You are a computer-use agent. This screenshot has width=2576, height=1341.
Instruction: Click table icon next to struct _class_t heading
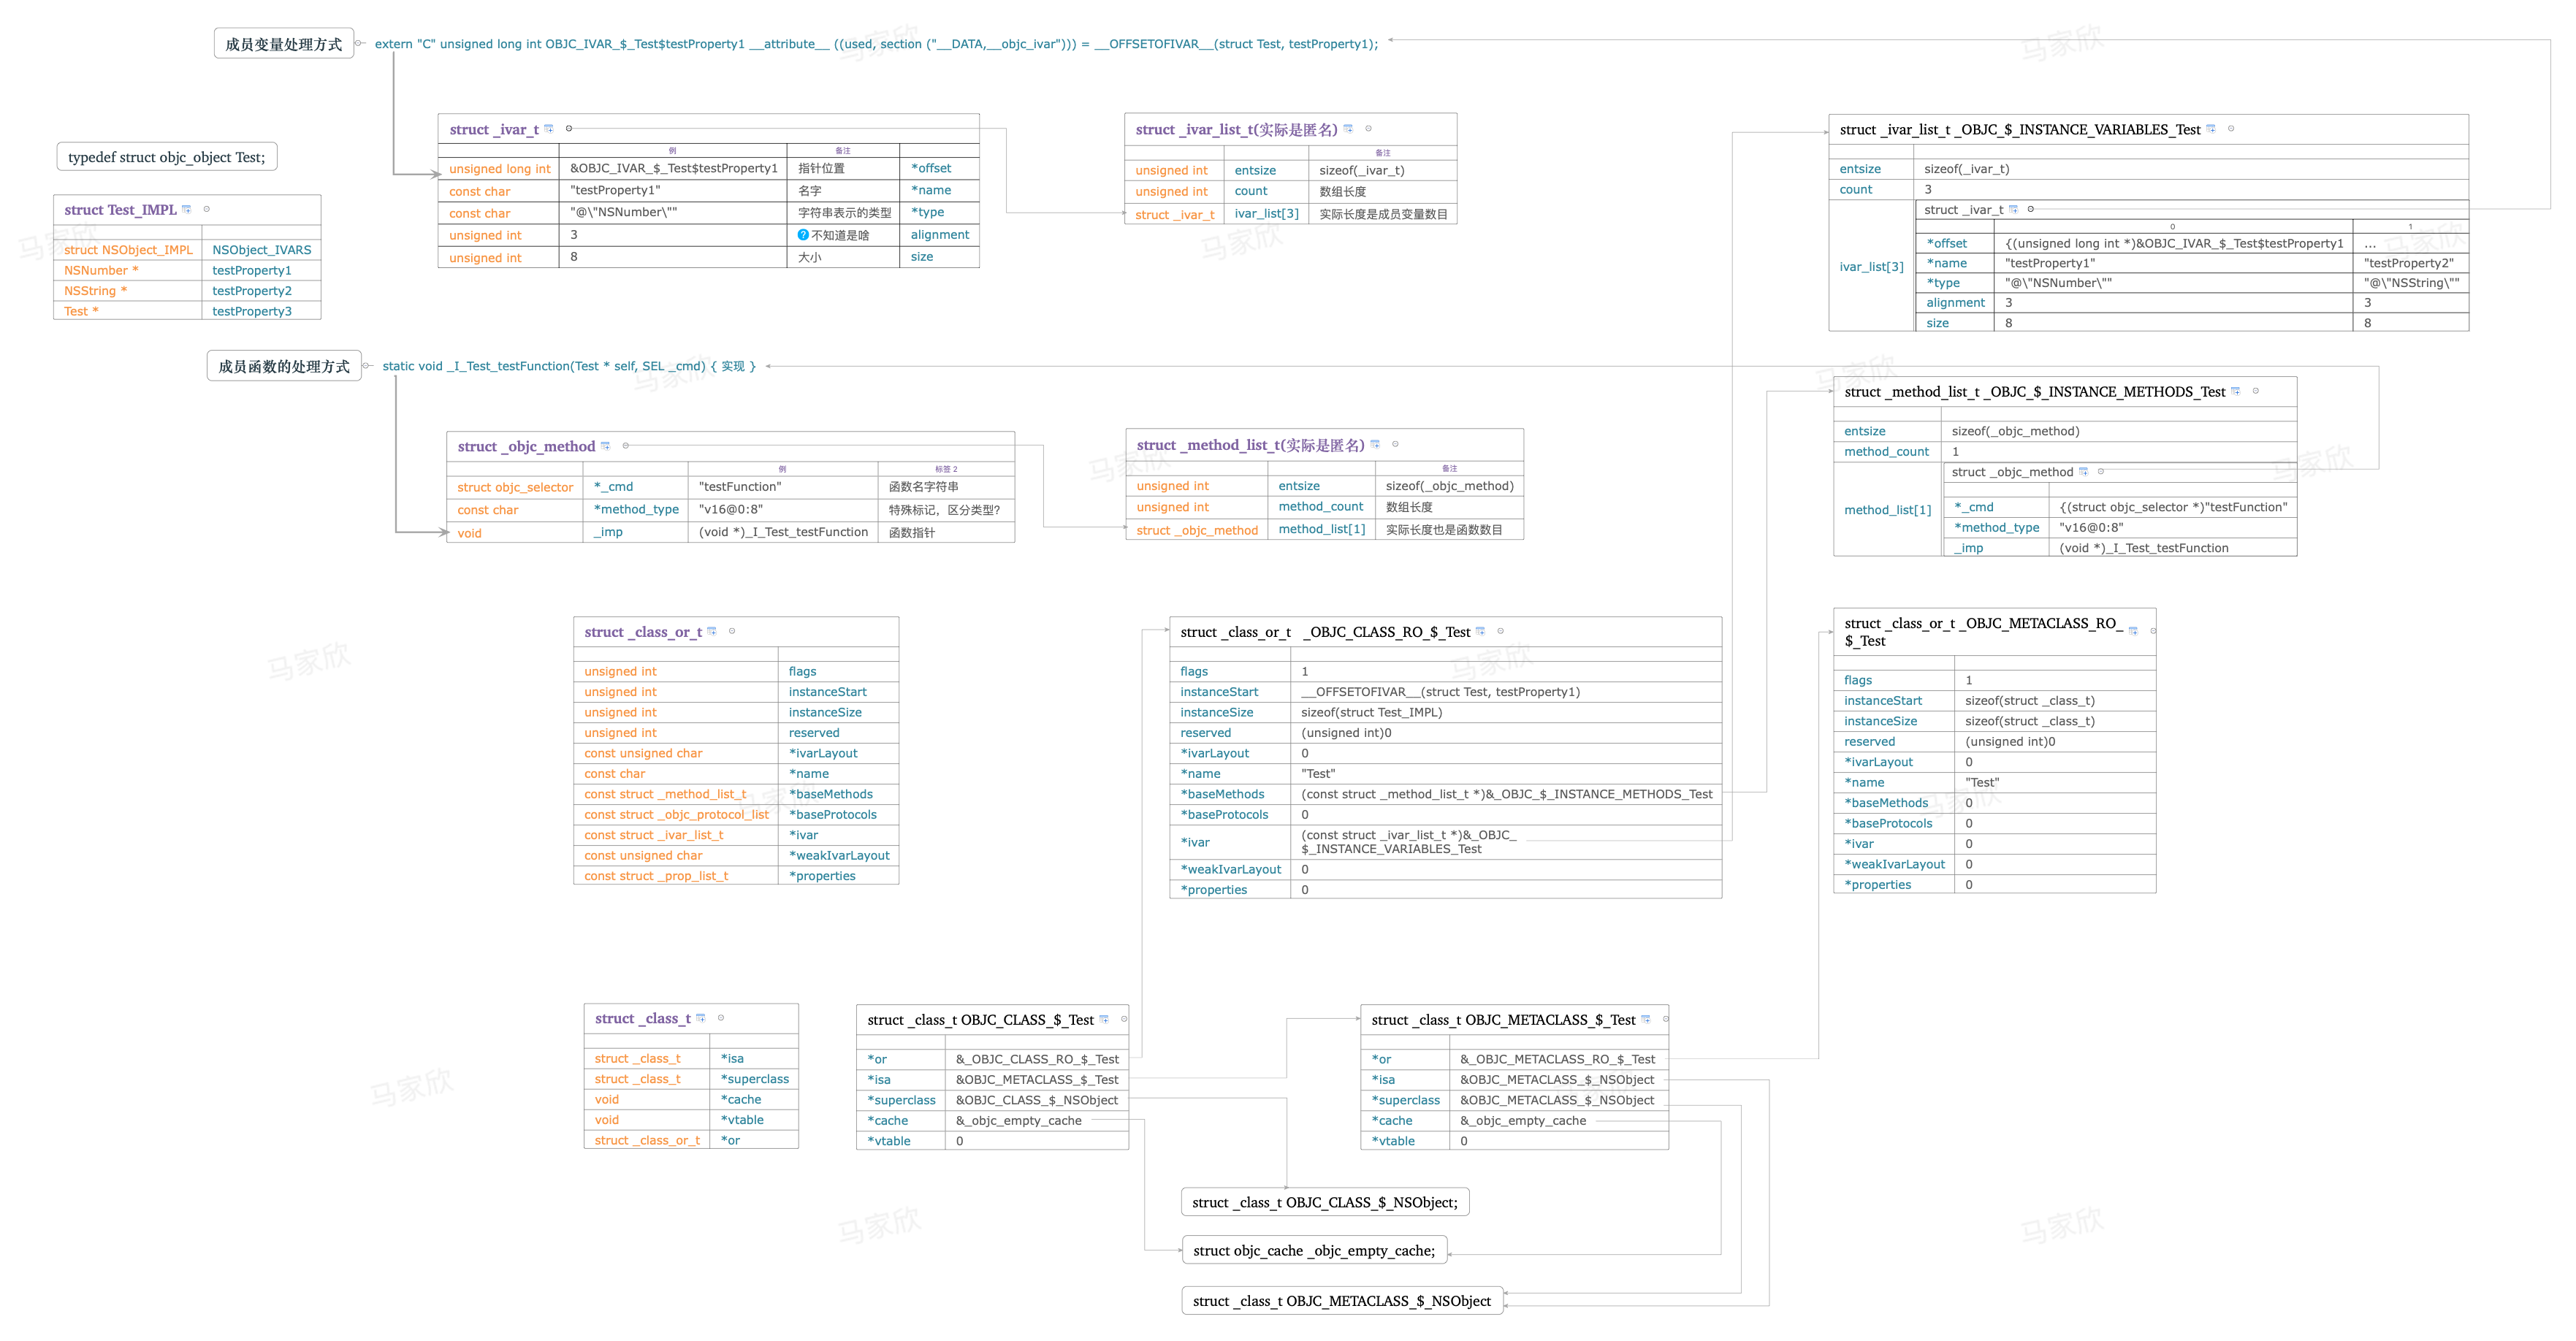pos(700,1018)
